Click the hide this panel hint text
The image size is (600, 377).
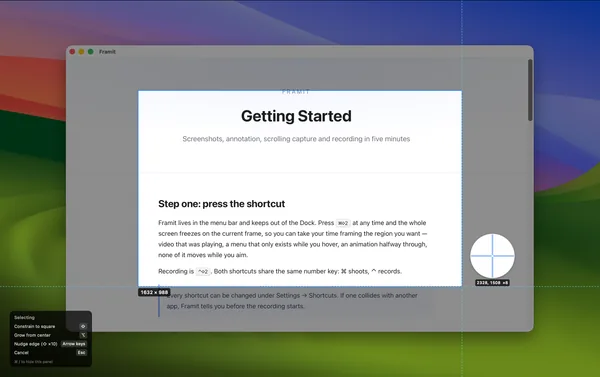click(33, 362)
